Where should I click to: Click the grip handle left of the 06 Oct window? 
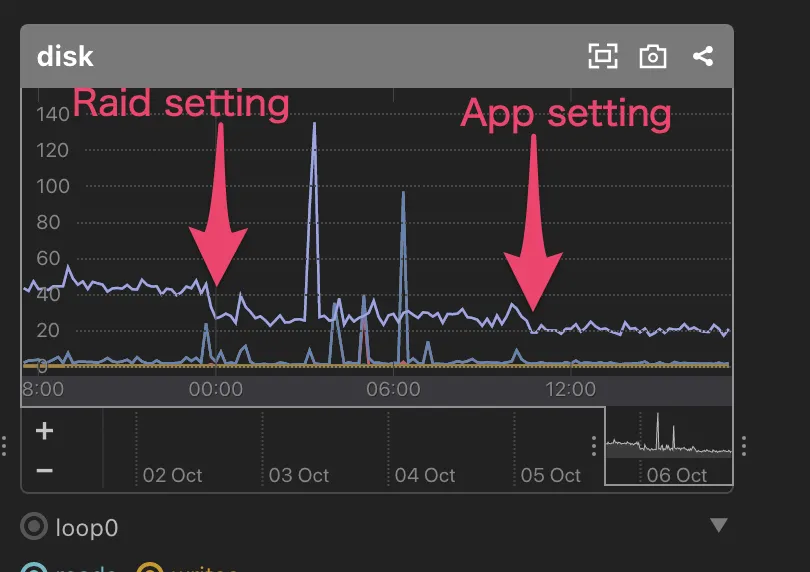595,446
